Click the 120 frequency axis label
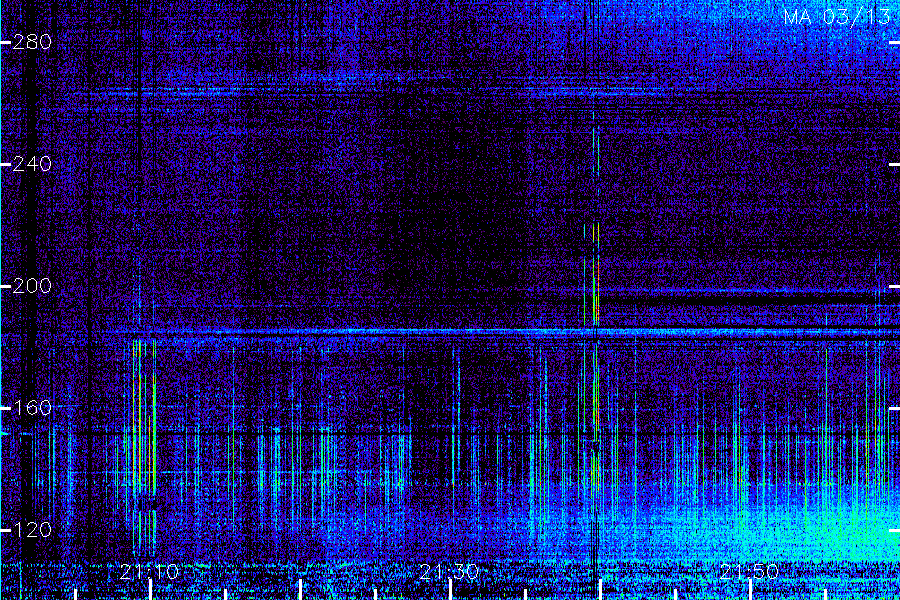 (32, 529)
